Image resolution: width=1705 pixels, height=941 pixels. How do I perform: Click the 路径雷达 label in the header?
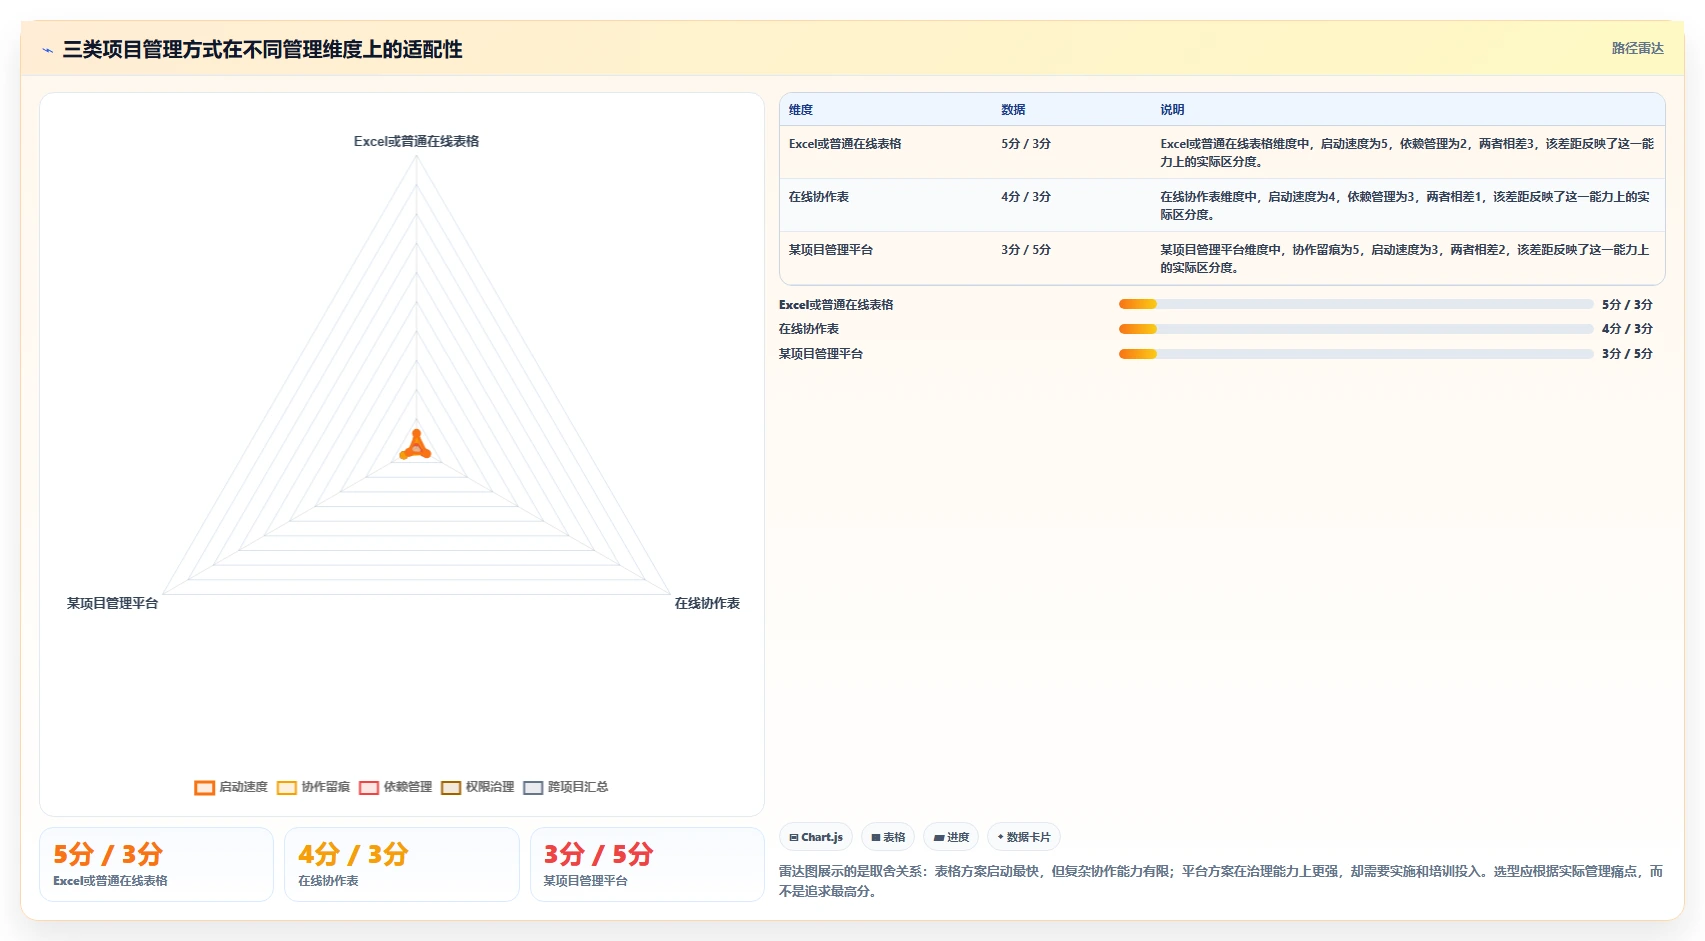pyautogui.click(x=1637, y=48)
